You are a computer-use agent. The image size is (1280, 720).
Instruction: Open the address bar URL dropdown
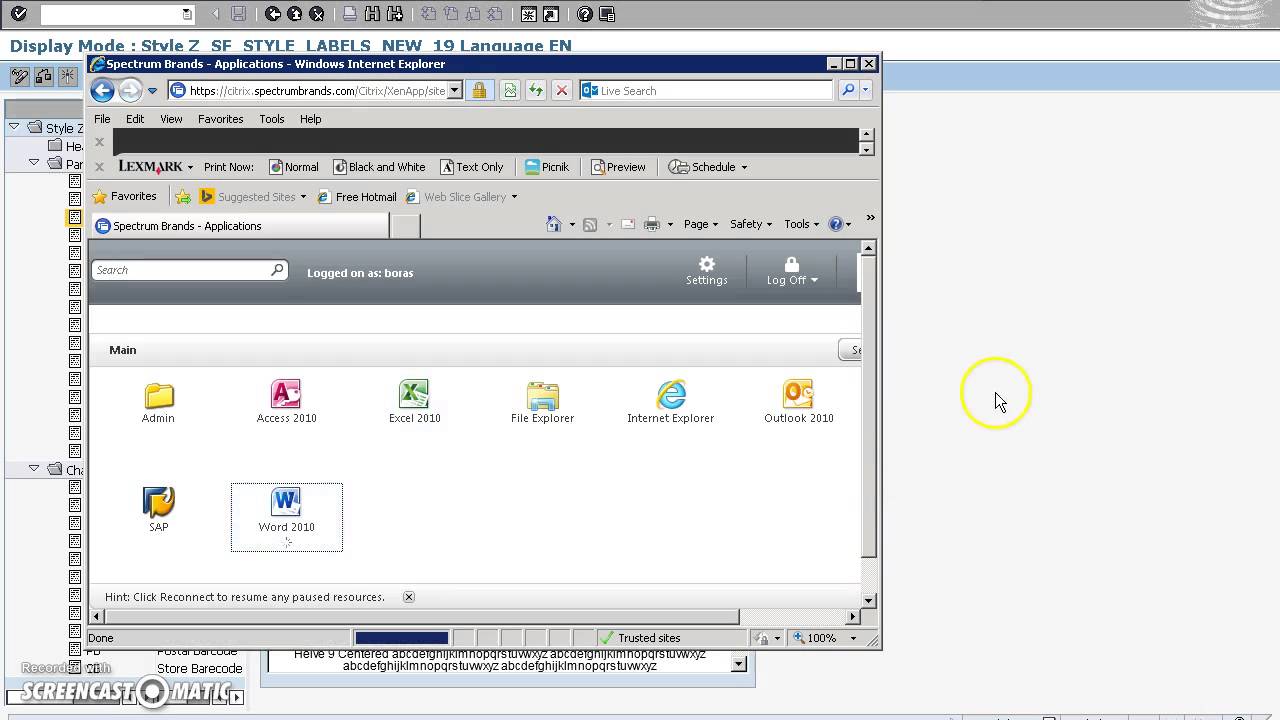(454, 90)
